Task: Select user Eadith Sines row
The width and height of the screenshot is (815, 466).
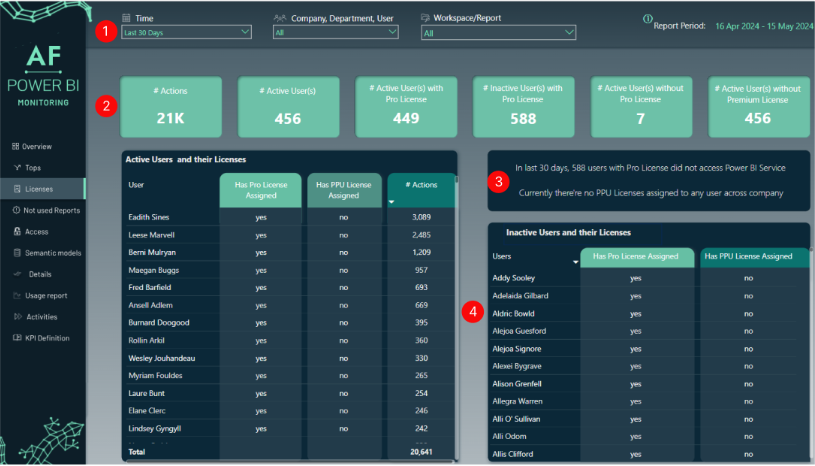Action: (x=288, y=217)
